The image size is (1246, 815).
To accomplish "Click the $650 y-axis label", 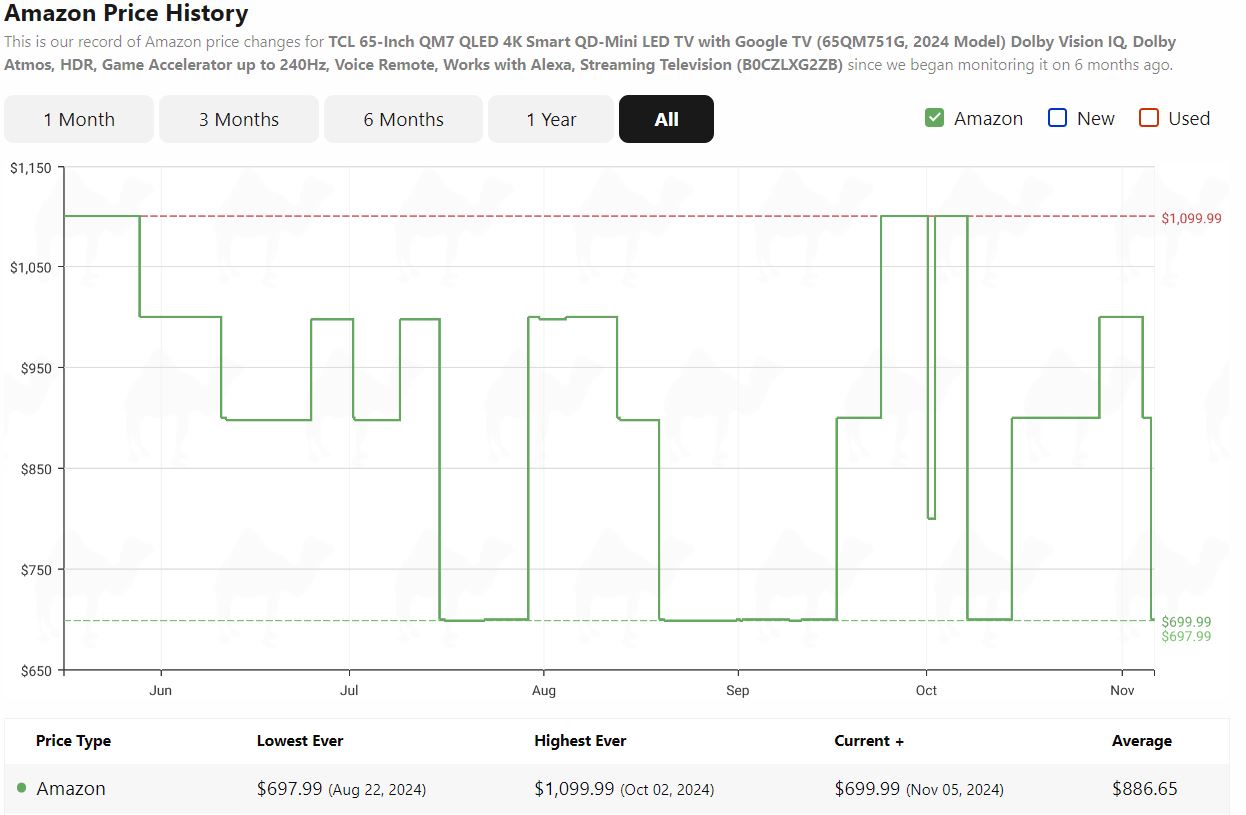I will tap(35, 671).
